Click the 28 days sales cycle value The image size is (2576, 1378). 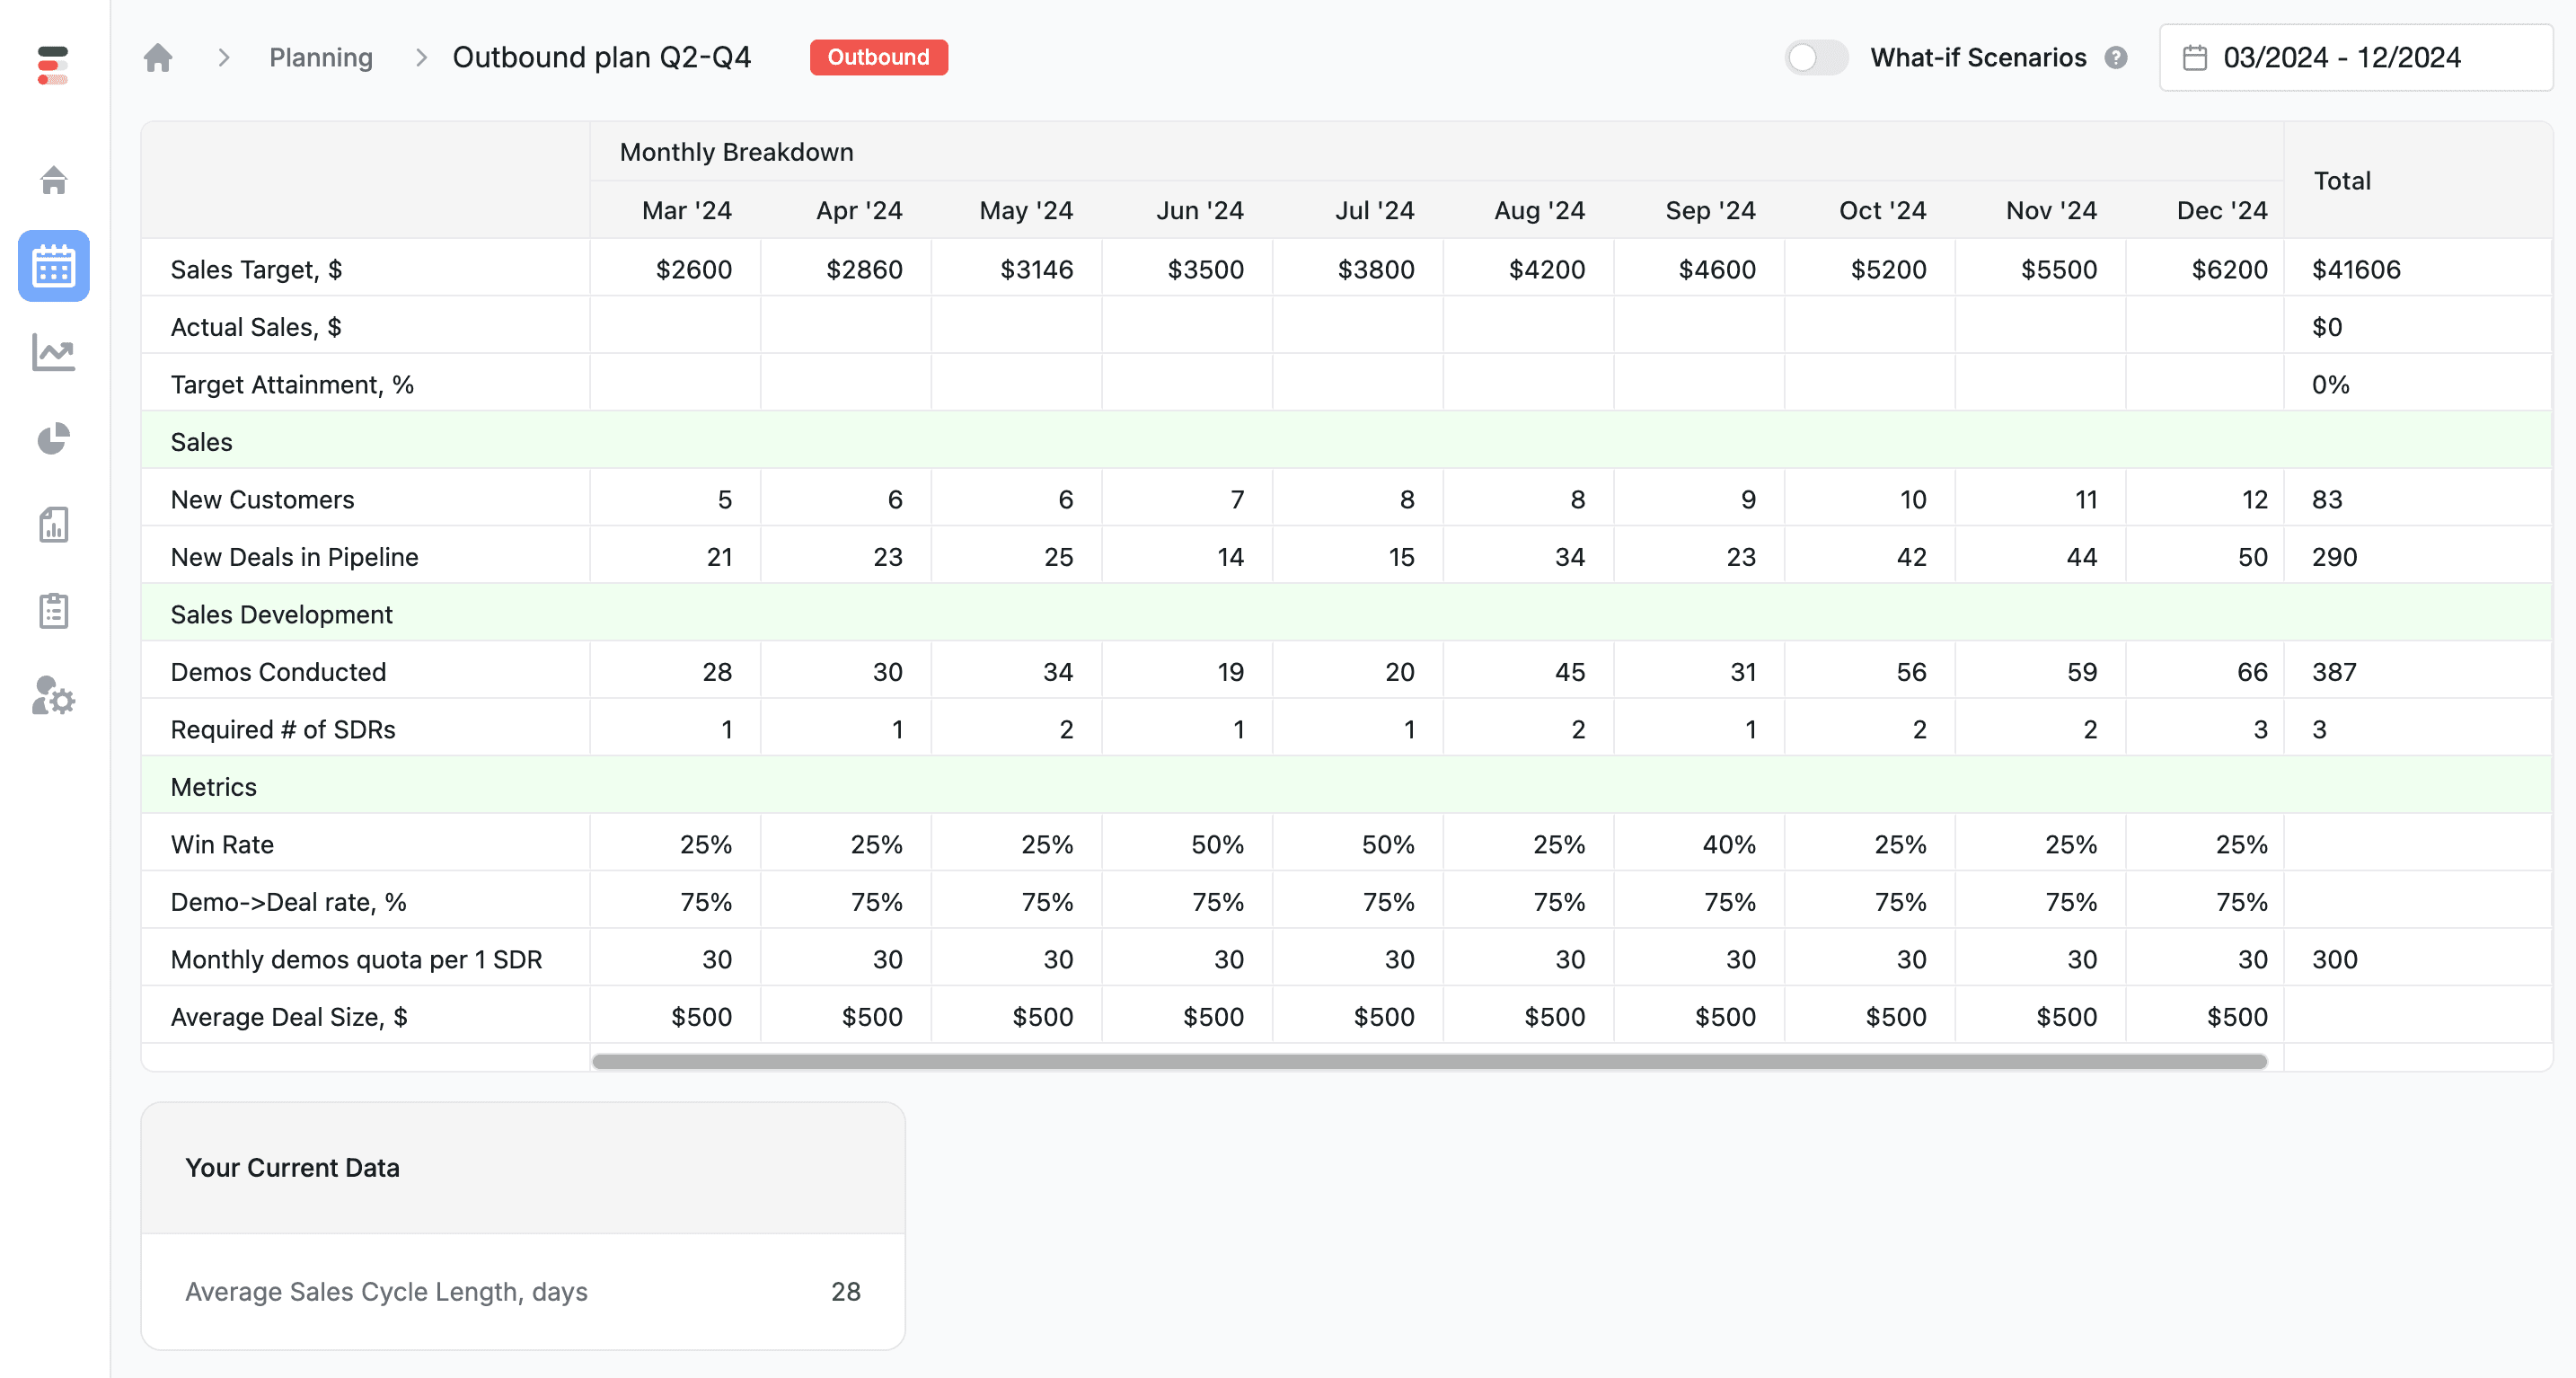click(846, 1292)
